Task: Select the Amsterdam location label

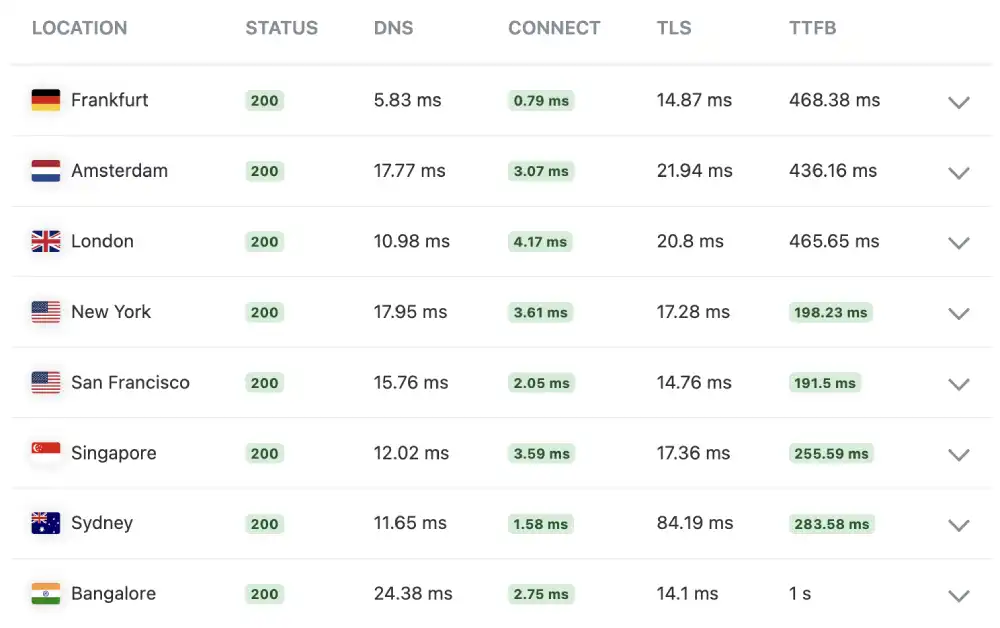Action: pos(119,171)
